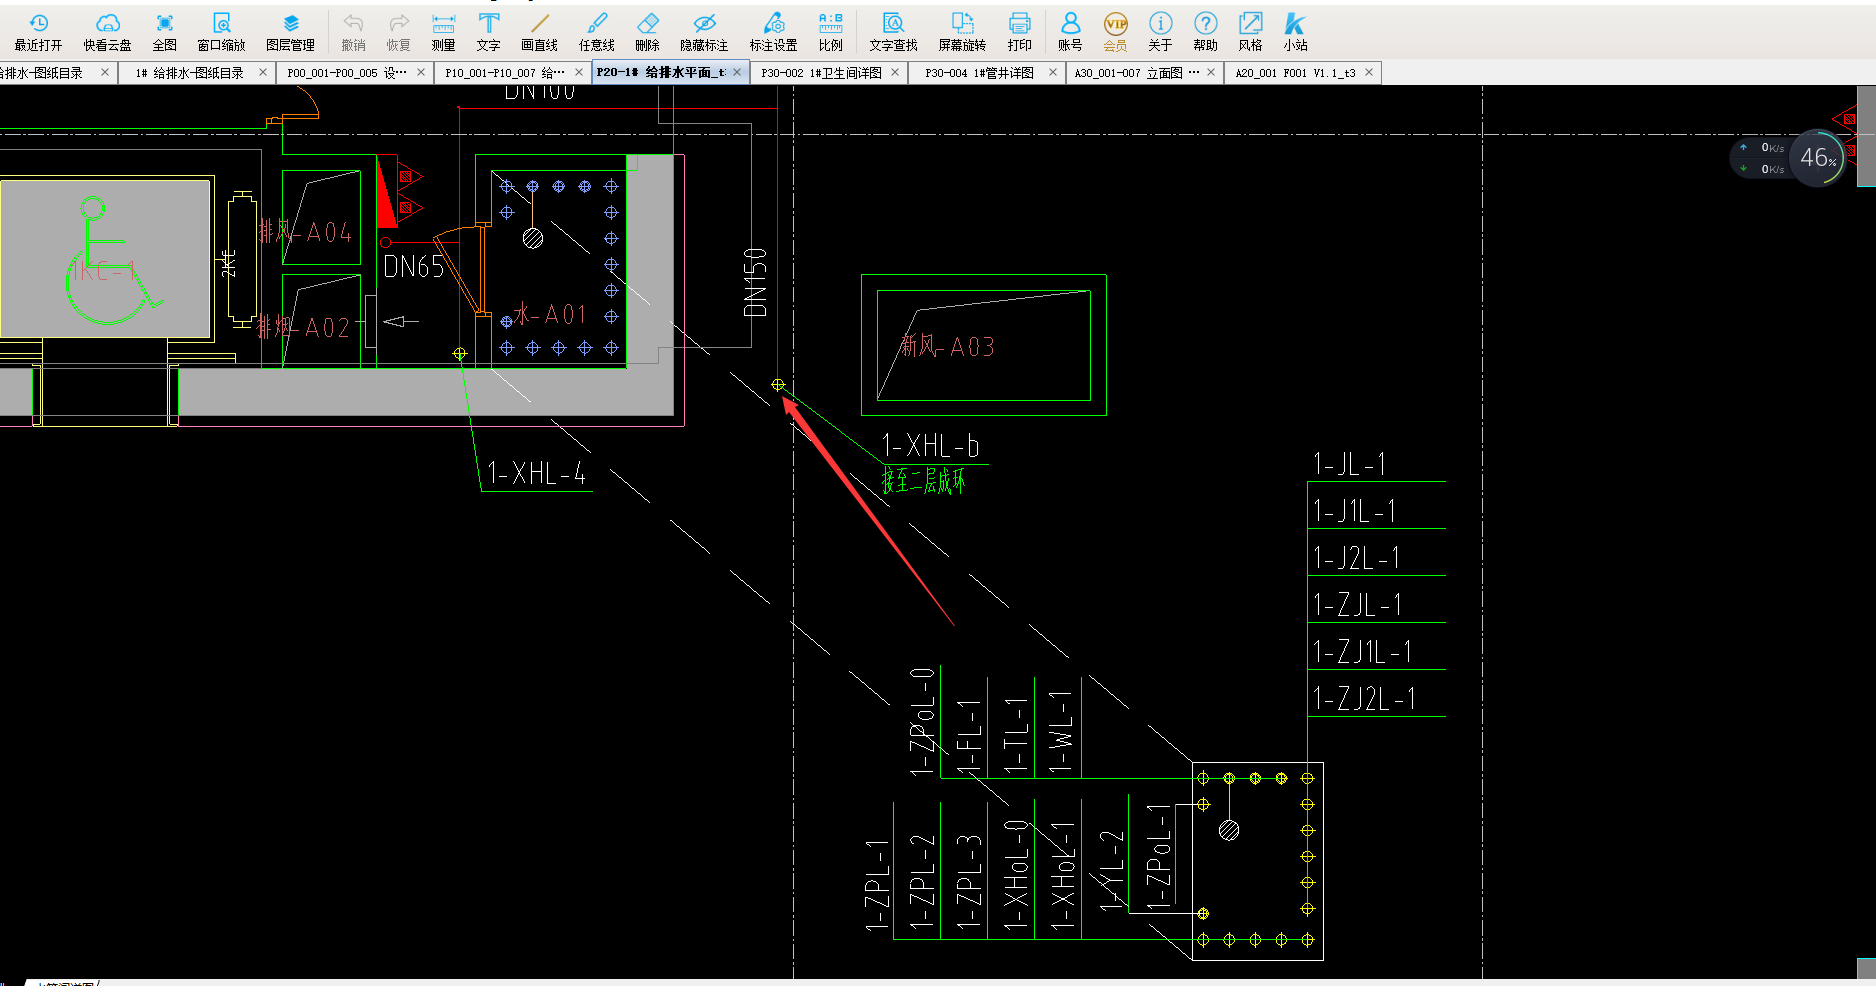Select the 画直线 draw line tool
Viewport: 1876px width, 986px height.
(539, 32)
